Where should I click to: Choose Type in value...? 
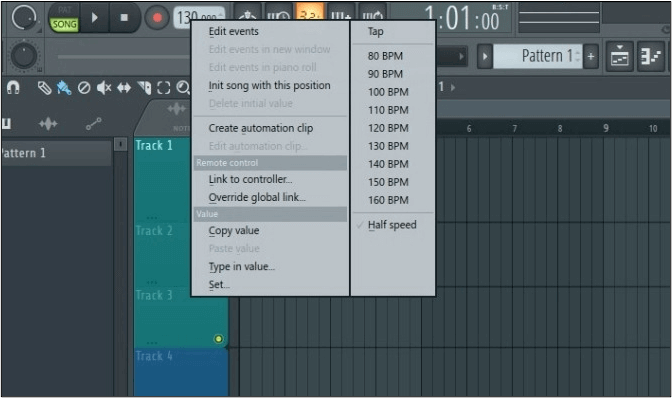point(241,266)
